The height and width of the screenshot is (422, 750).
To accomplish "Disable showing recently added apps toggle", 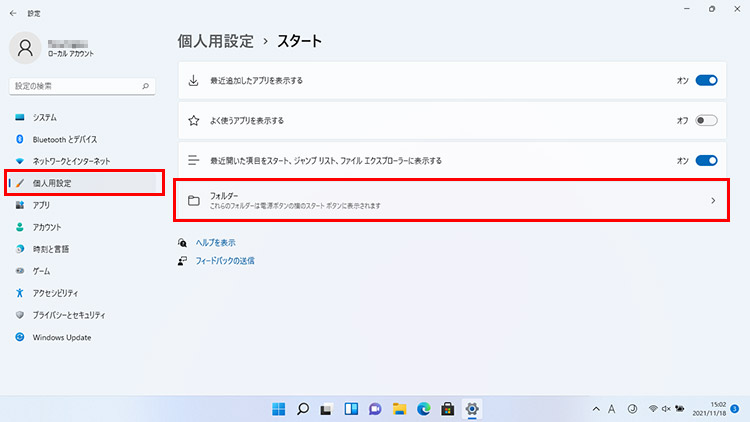I will point(706,80).
